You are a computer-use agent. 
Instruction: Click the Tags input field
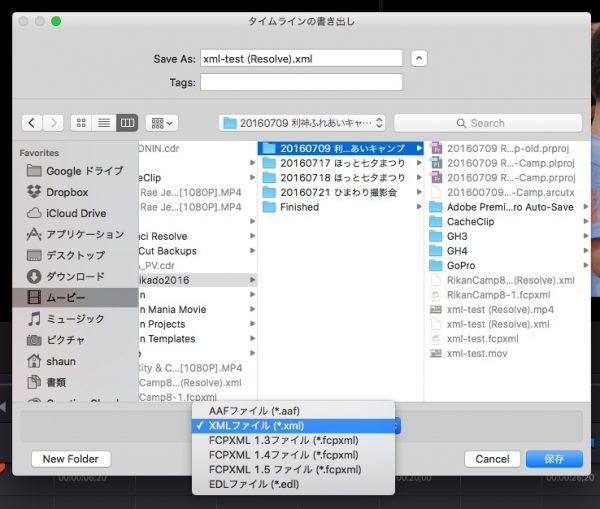301,82
